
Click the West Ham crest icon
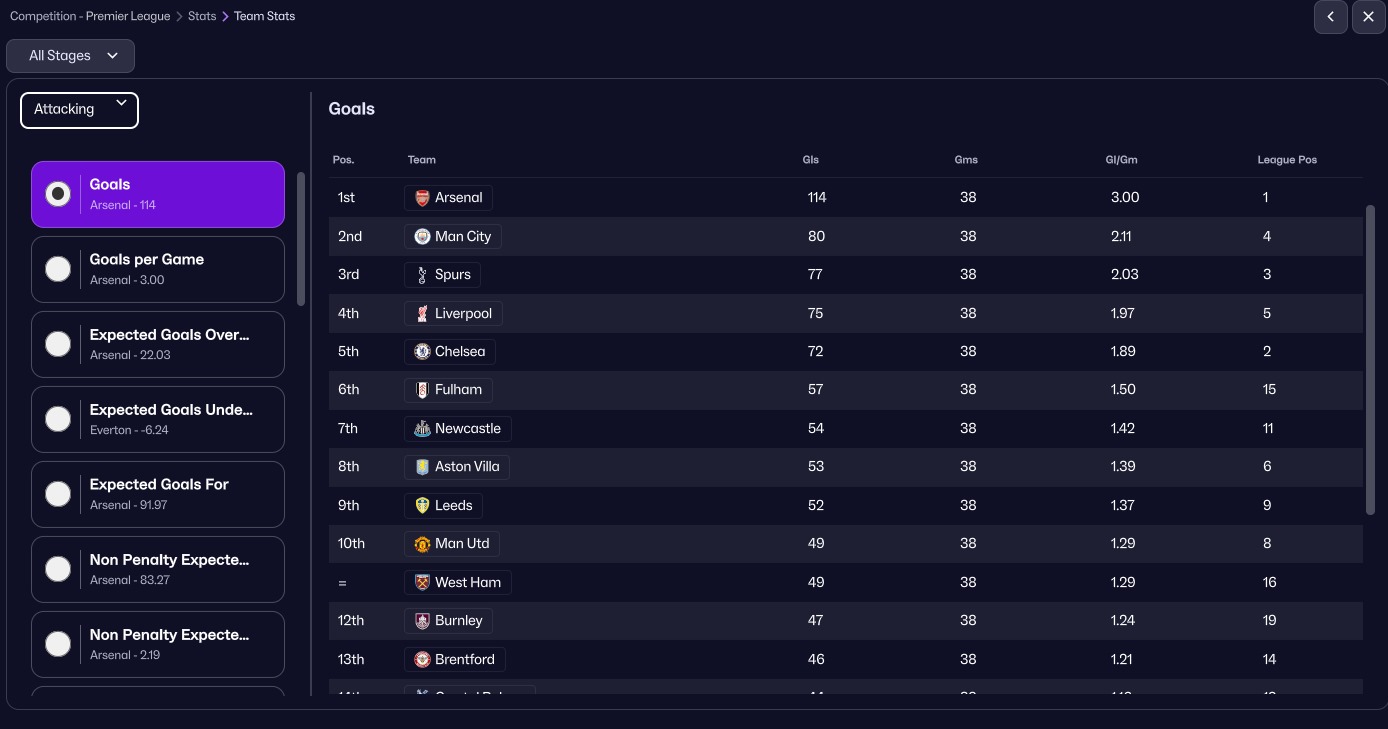coord(422,582)
